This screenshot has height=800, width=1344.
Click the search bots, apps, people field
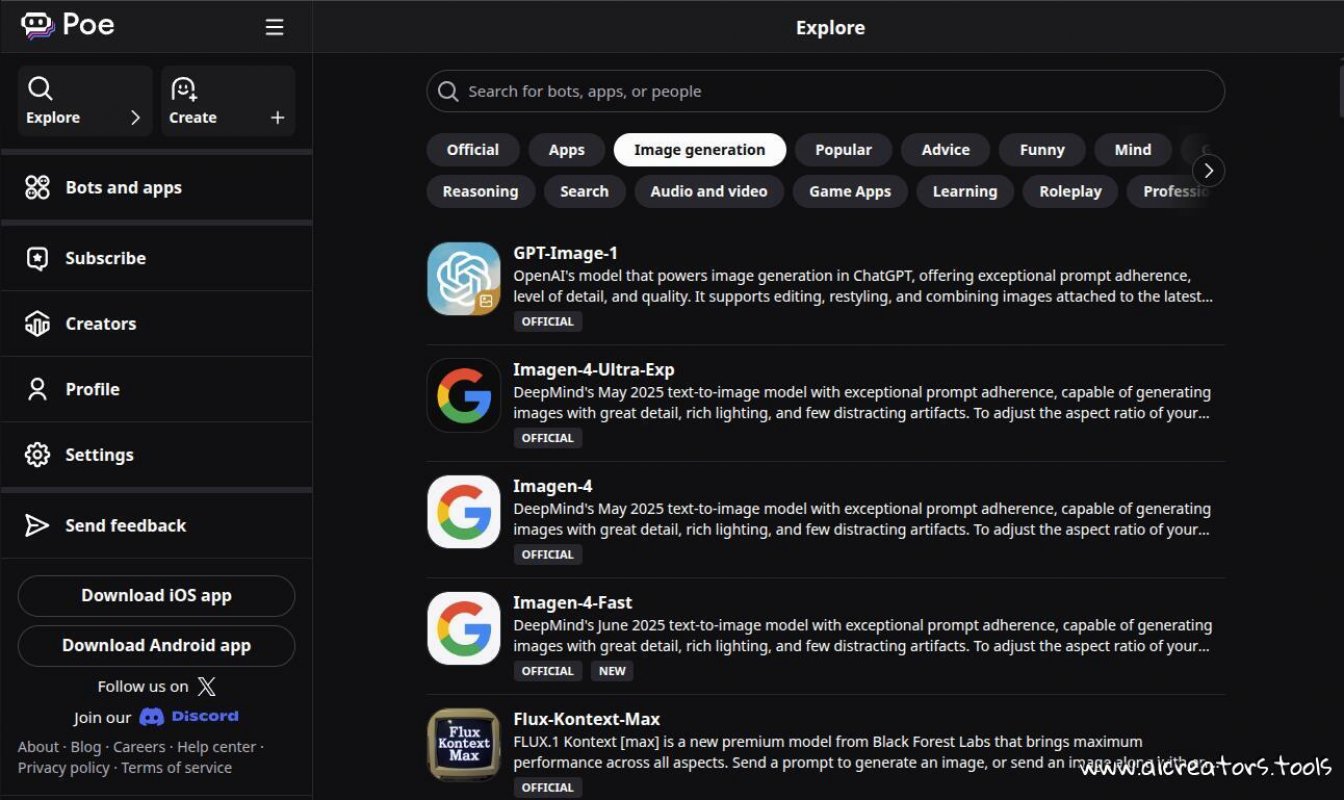point(825,91)
